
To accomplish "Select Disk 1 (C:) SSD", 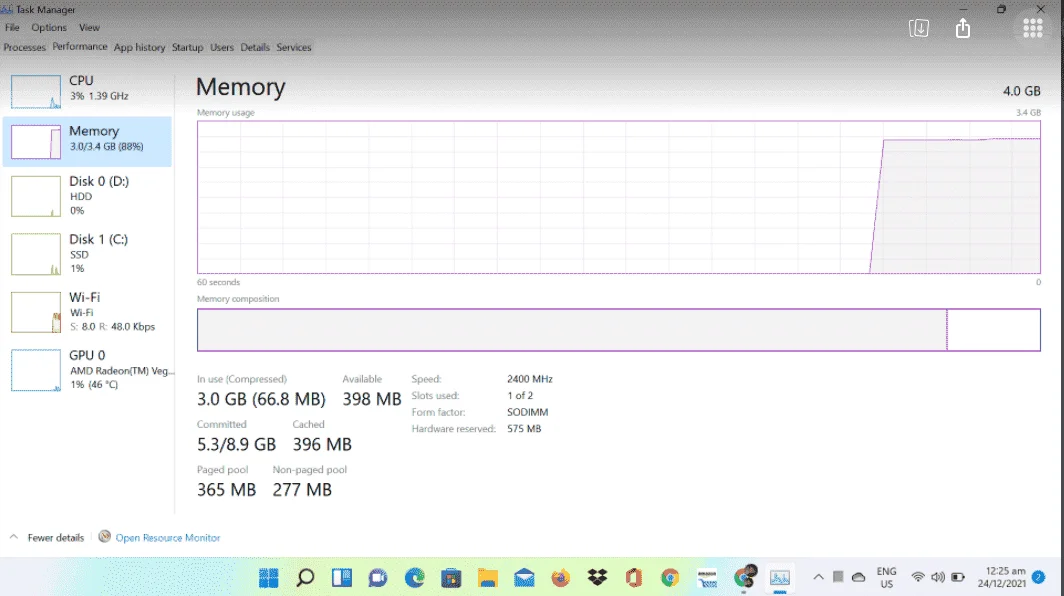I will coord(87,254).
